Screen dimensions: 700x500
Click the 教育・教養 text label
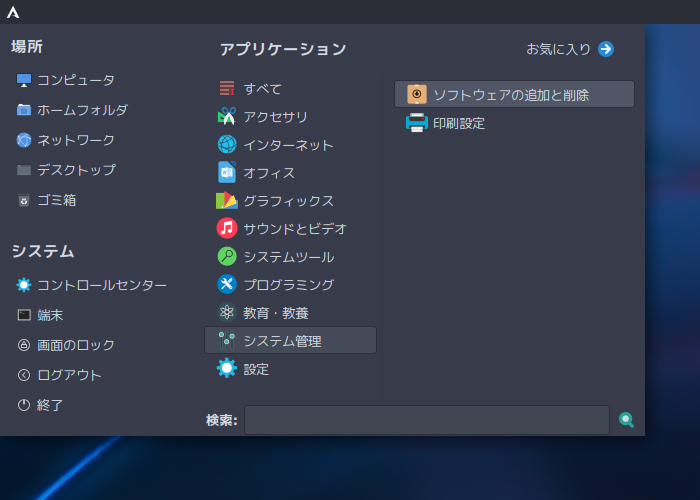[x=276, y=313]
